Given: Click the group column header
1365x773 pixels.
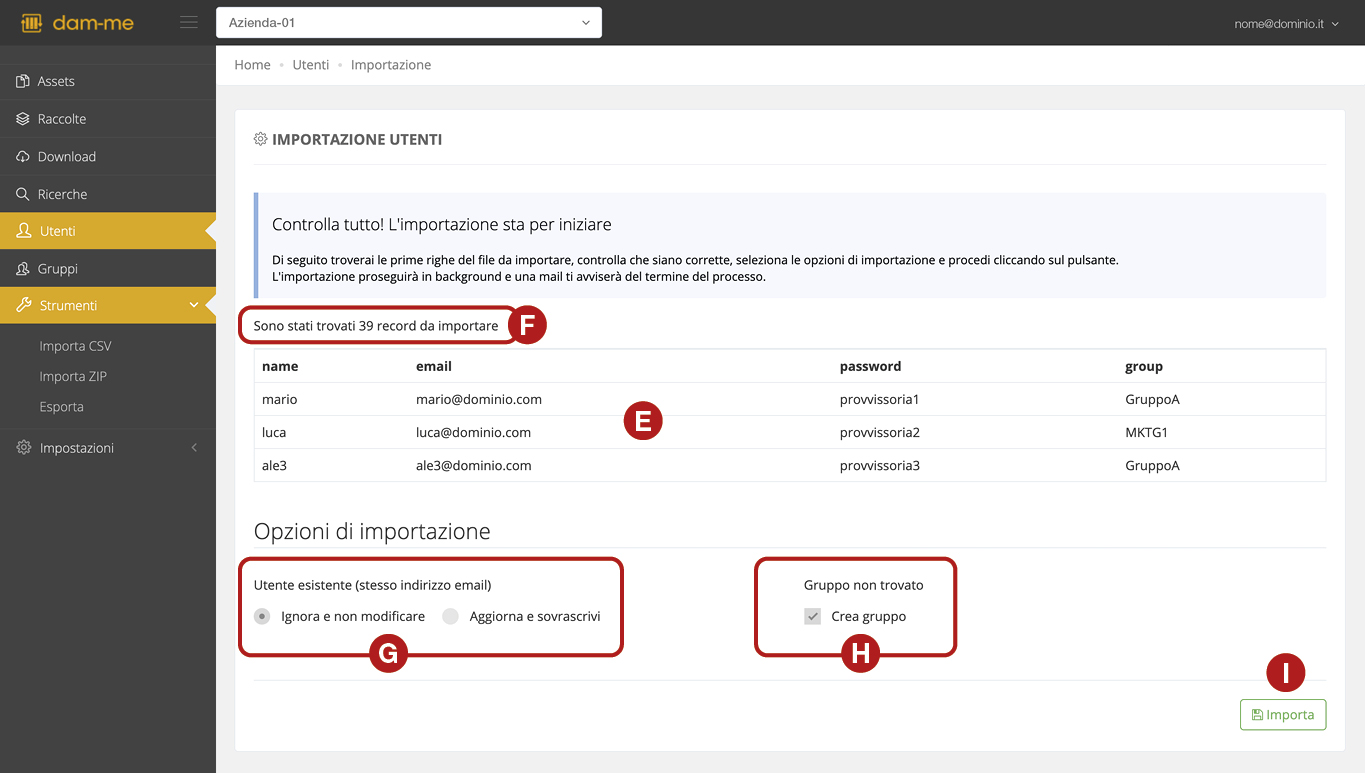Looking at the screenshot, I should pos(1144,366).
